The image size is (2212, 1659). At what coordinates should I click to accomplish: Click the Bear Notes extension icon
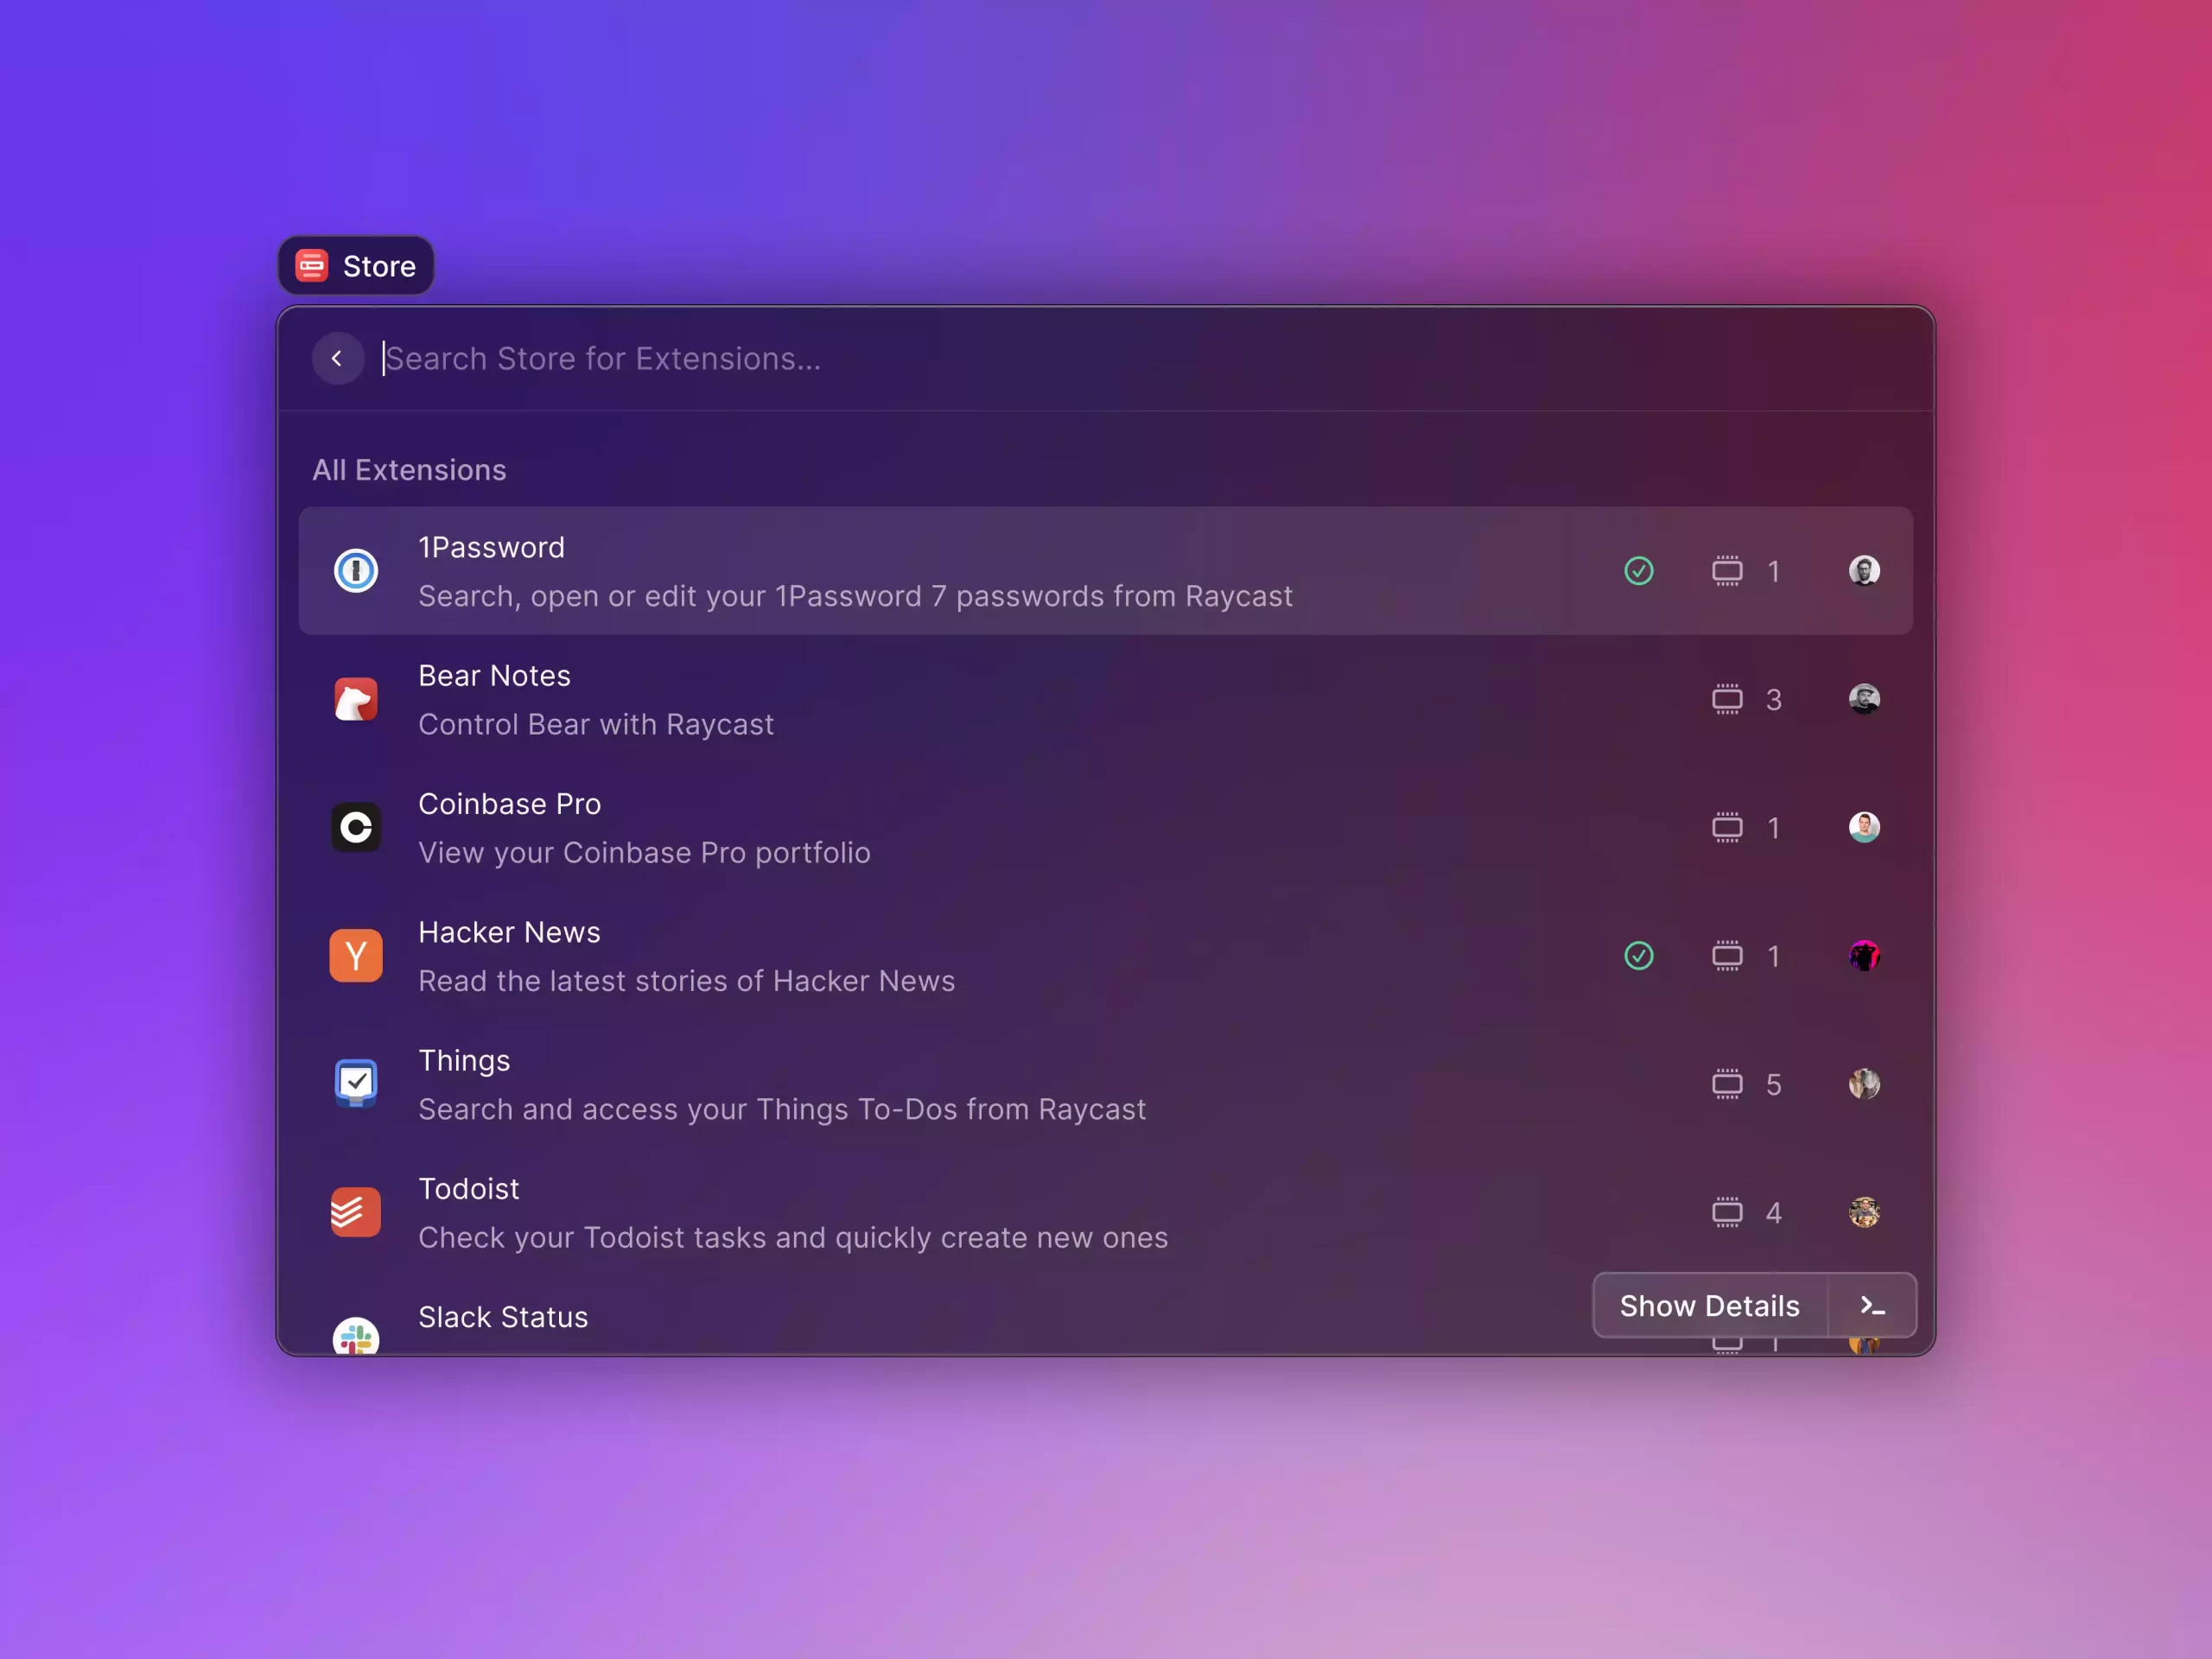pos(355,699)
